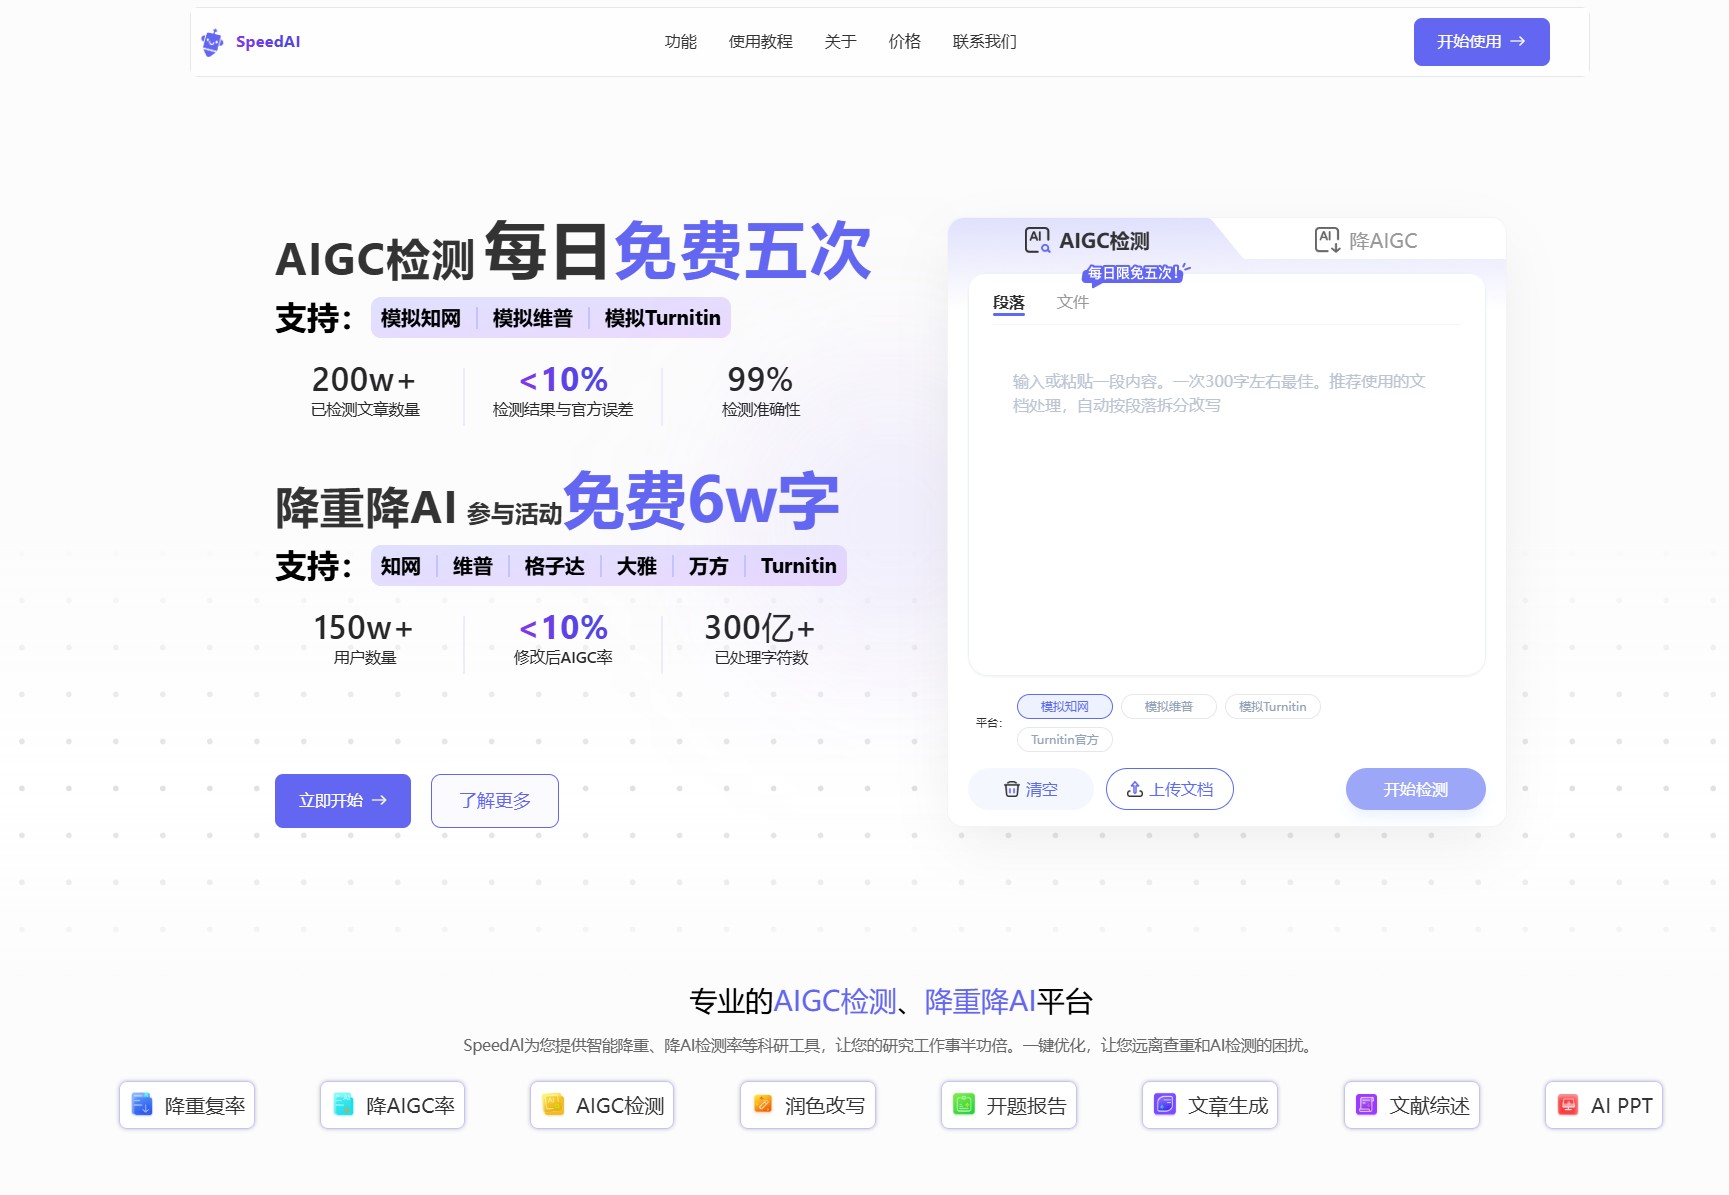
Task: Open the 文章生成 tool icon
Action: tap(1165, 1105)
